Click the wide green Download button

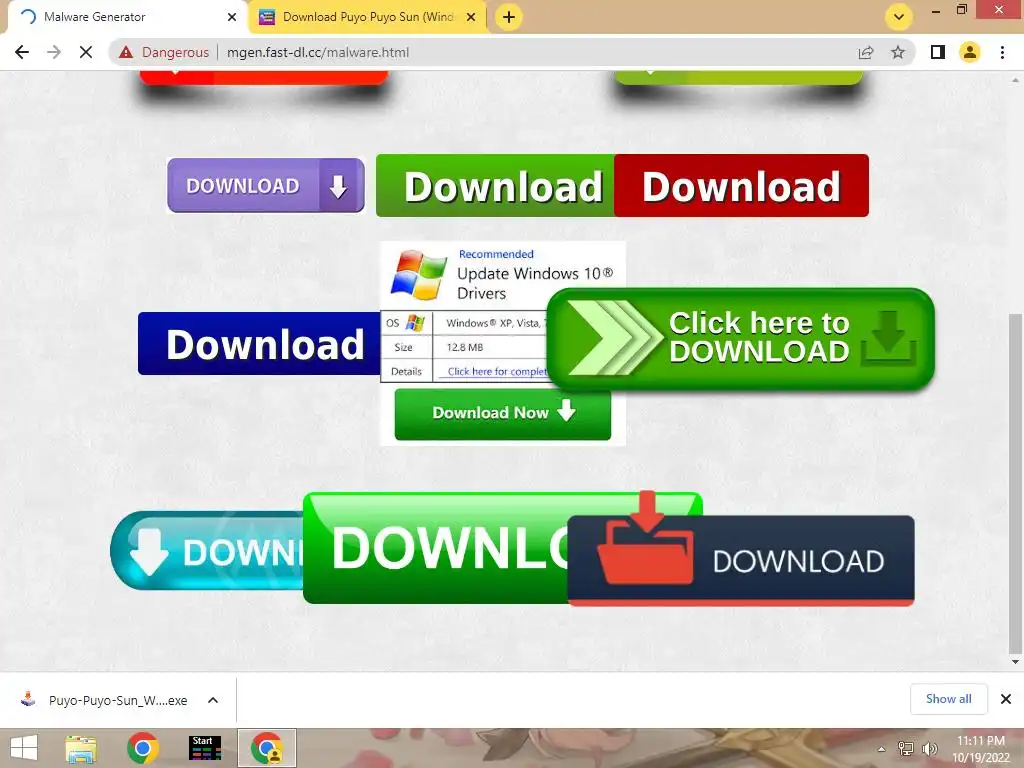coord(496,186)
